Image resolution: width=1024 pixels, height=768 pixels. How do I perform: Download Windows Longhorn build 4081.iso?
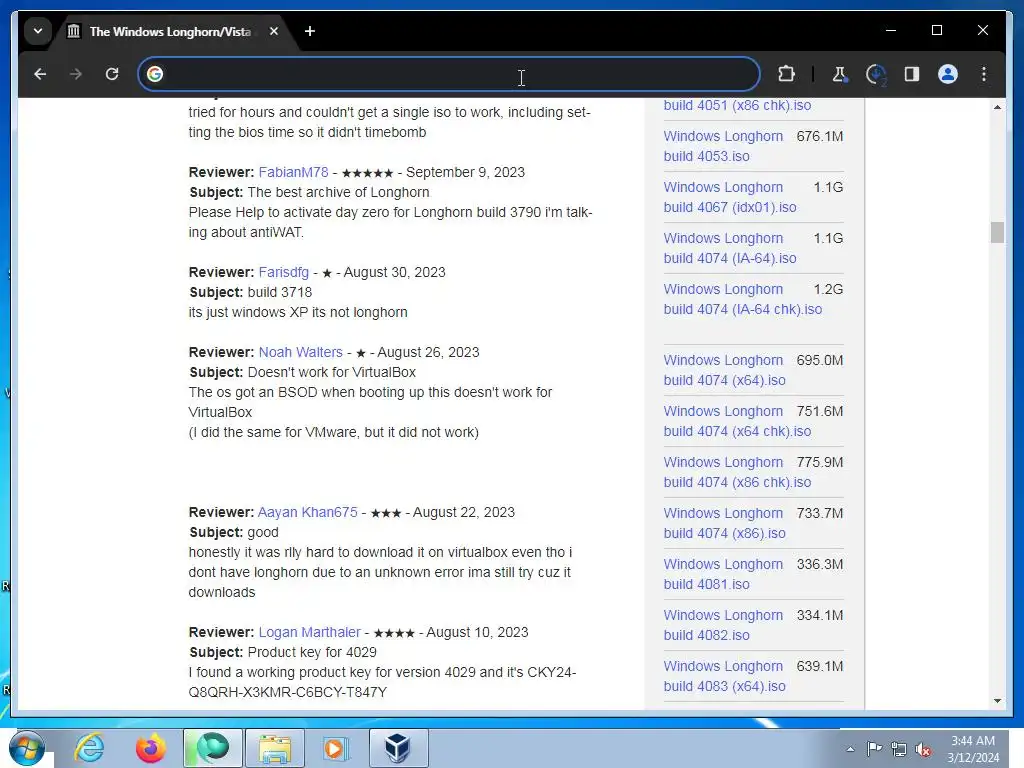click(723, 574)
